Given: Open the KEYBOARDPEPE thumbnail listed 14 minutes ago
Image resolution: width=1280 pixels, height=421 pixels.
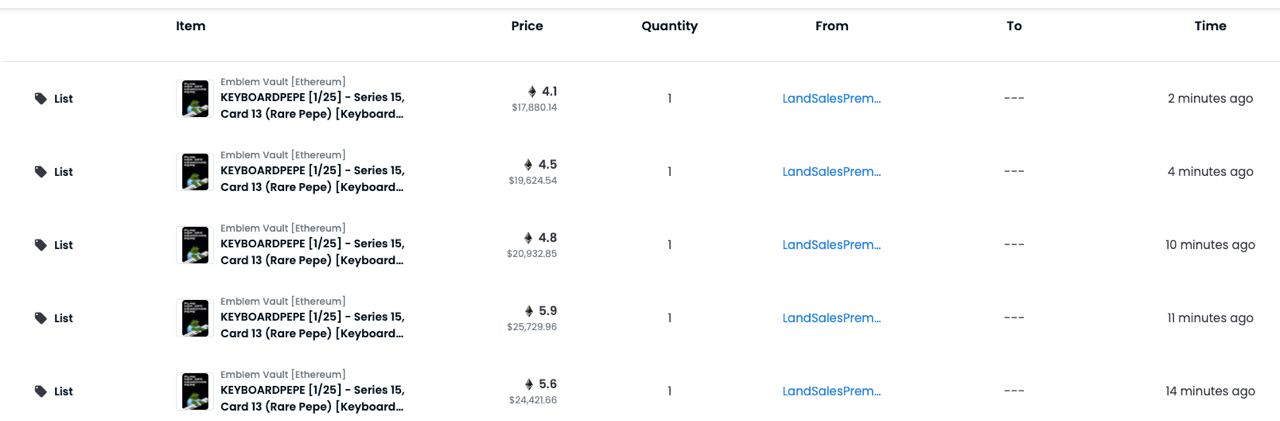Looking at the screenshot, I should (x=195, y=391).
